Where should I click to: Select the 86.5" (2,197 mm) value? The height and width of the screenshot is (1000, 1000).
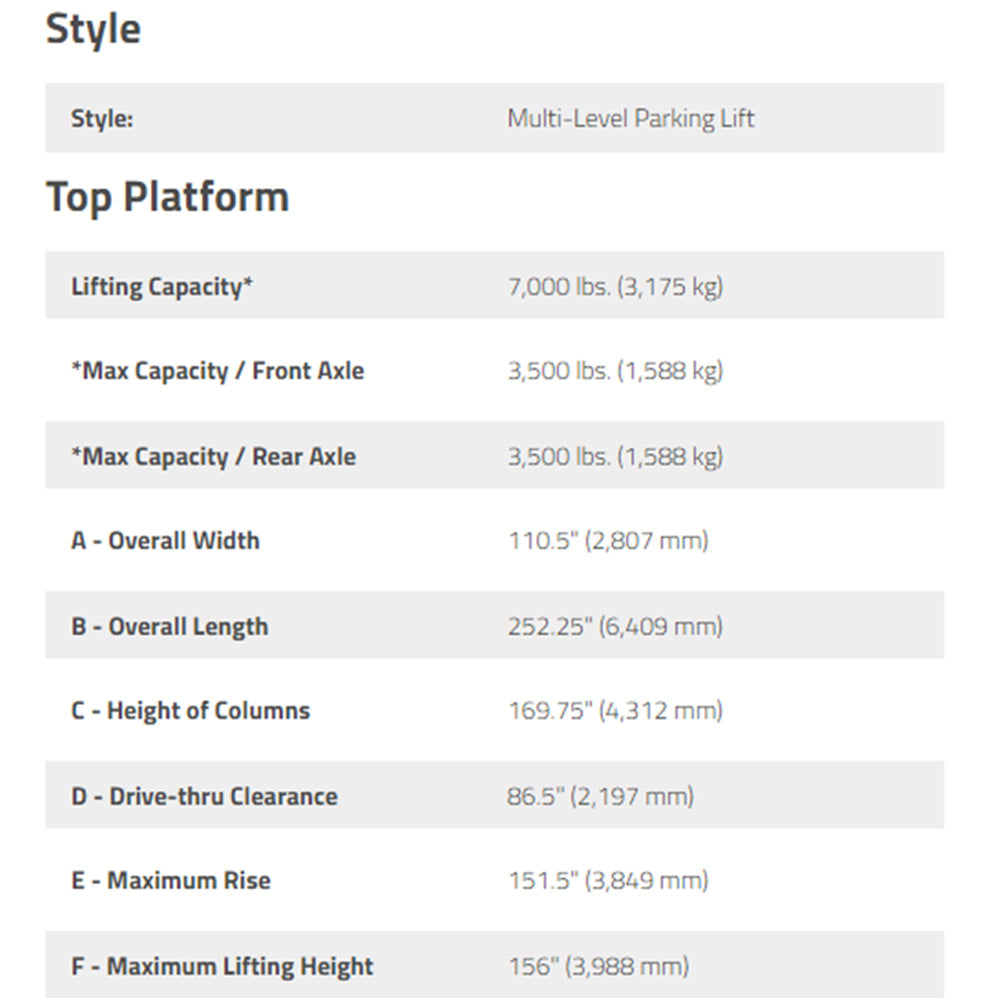click(x=600, y=797)
